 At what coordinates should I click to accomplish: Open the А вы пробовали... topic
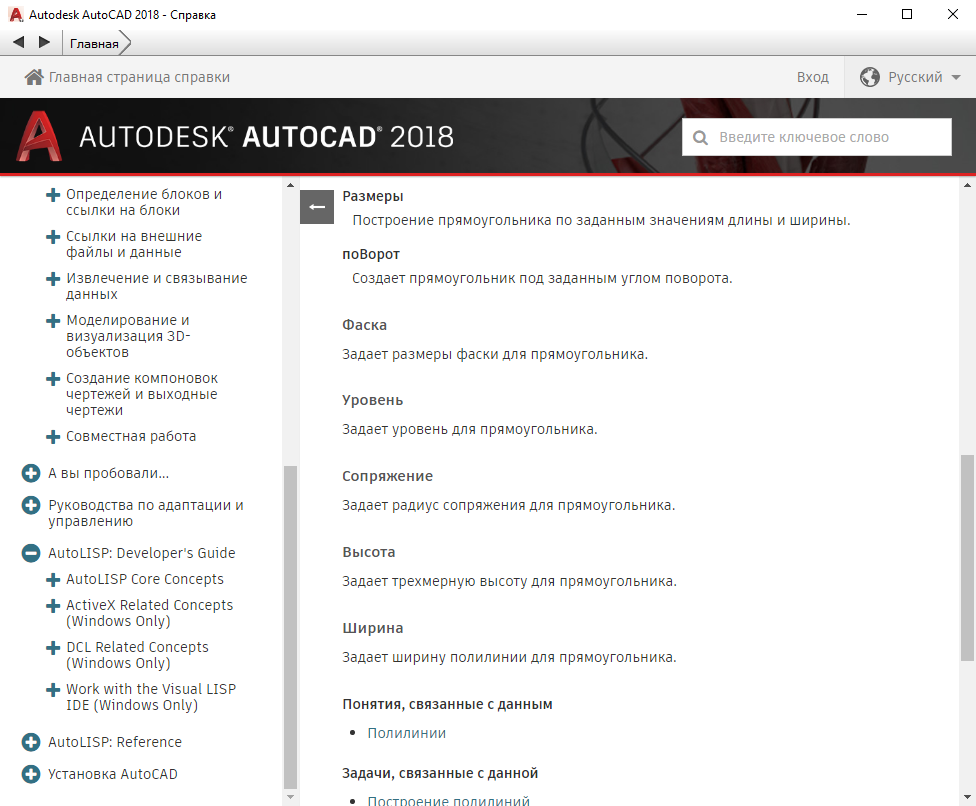(108, 473)
